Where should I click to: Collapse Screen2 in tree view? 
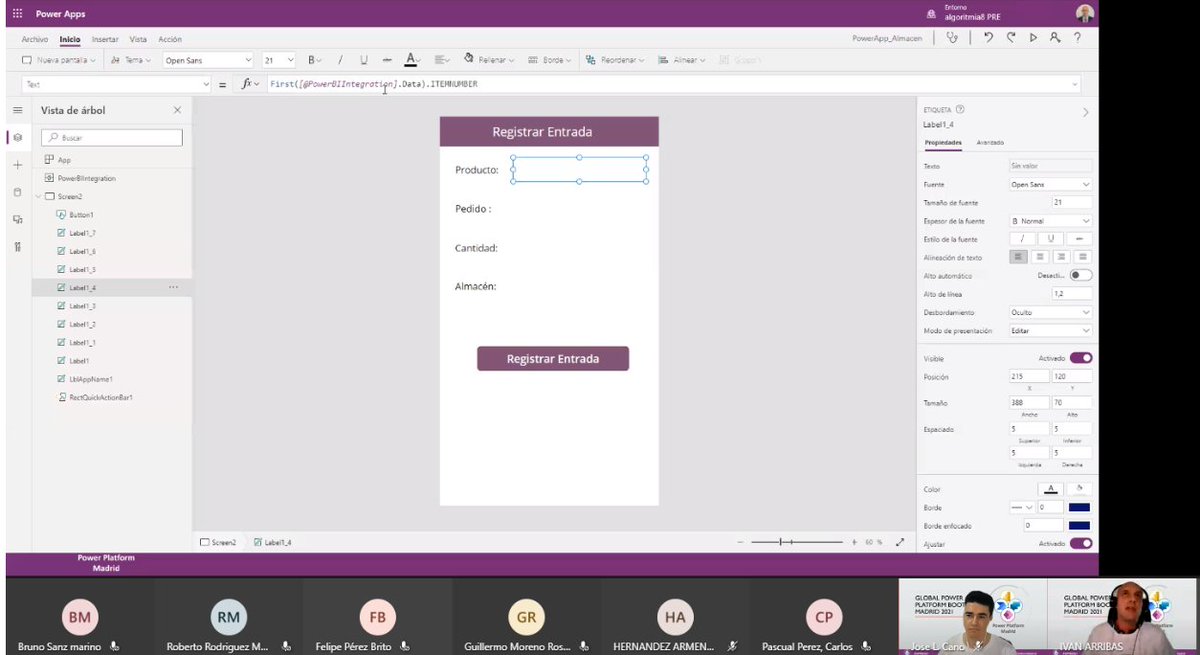click(38, 196)
